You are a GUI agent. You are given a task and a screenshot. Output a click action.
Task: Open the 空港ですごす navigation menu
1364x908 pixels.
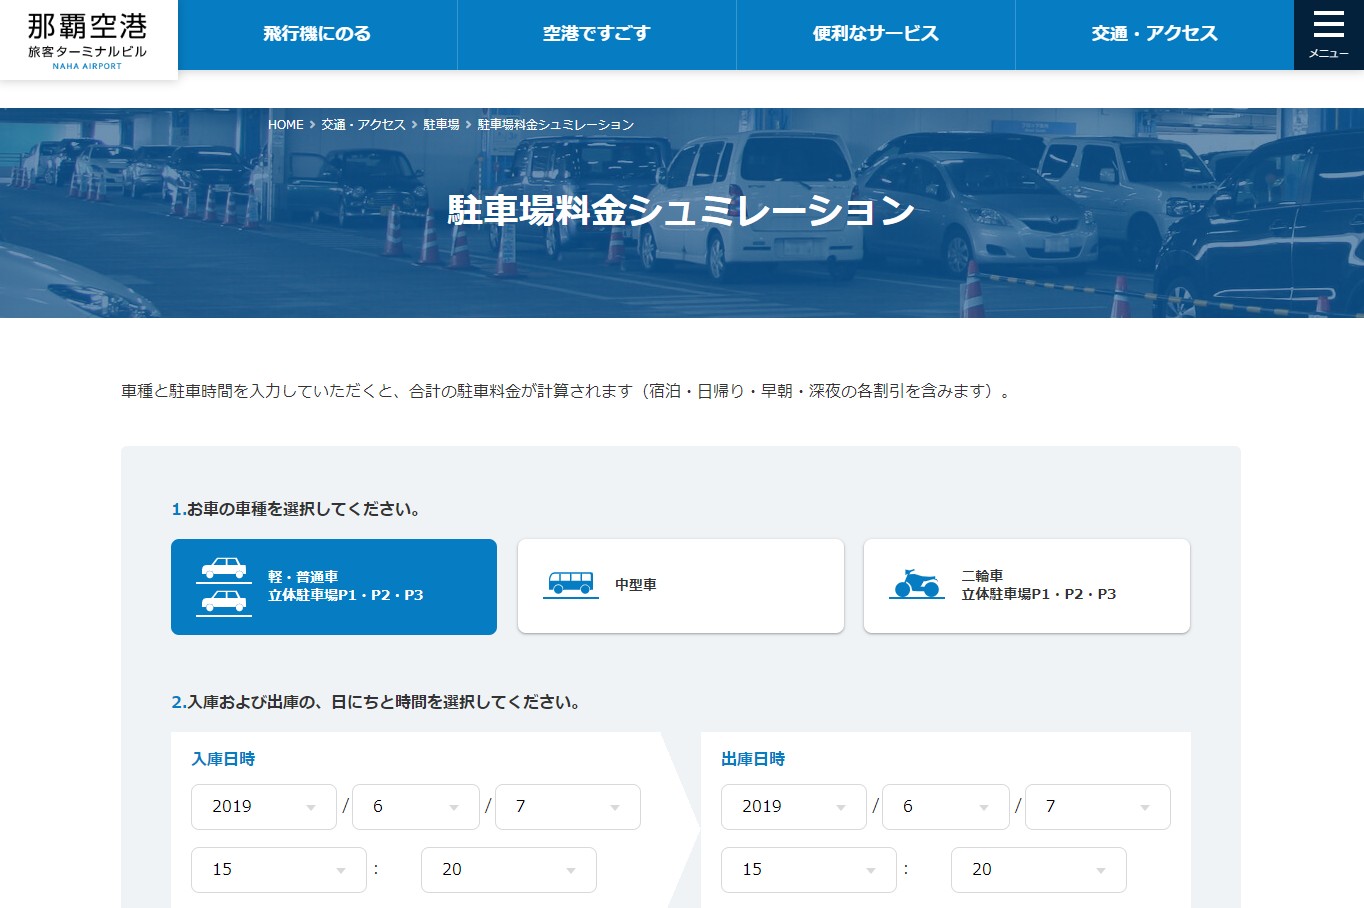tap(597, 35)
